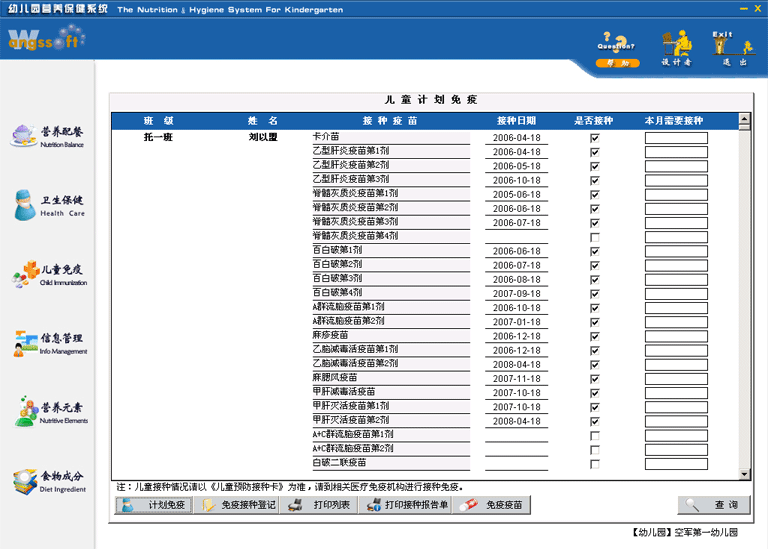Screen dimensions: 768x549
Task: Check the A+C群流脑疫苗第2剂 checkbox
Action: pos(595,450)
